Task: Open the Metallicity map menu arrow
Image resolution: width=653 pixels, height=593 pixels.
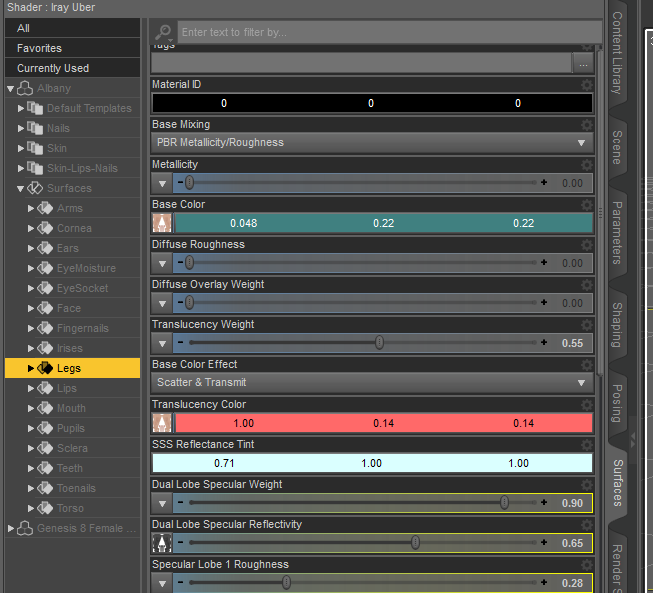Action: pos(162,183)
